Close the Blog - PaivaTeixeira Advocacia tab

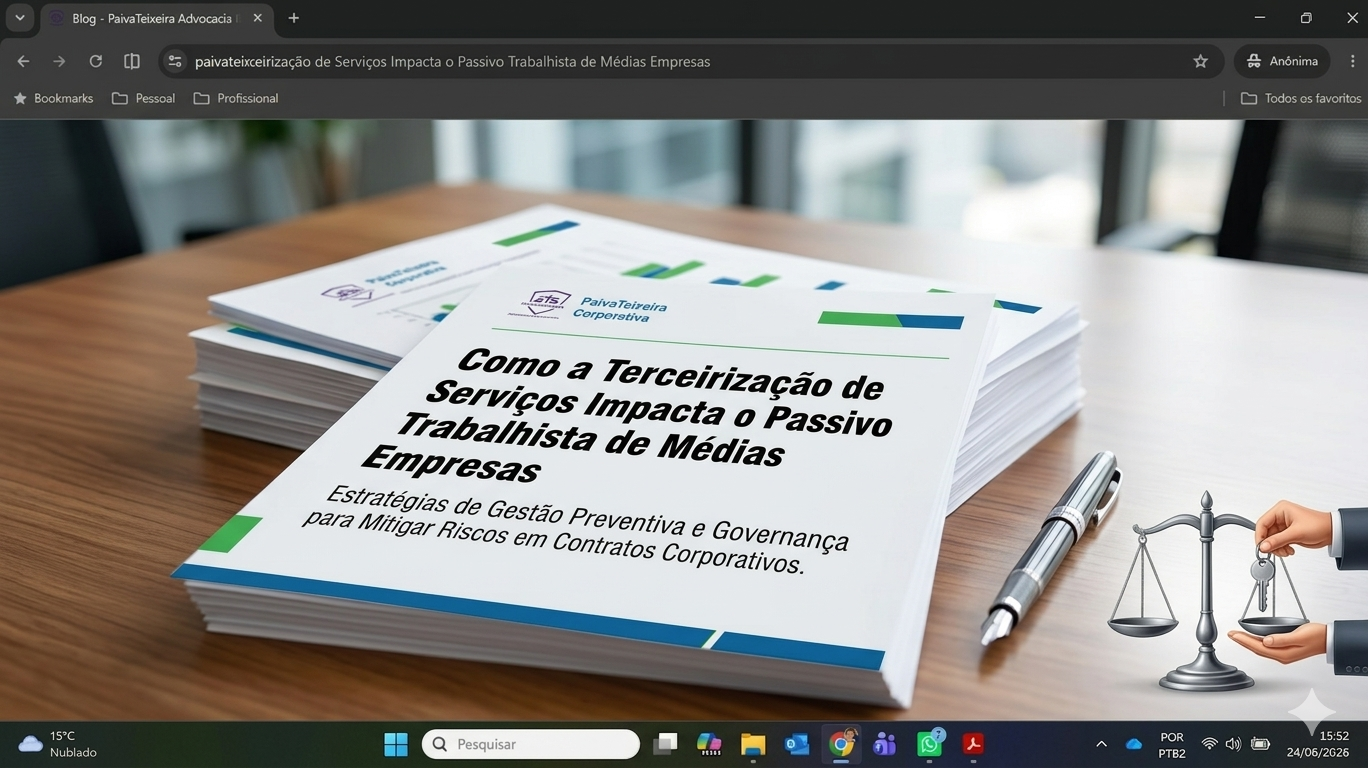click(x=257, y=18)
